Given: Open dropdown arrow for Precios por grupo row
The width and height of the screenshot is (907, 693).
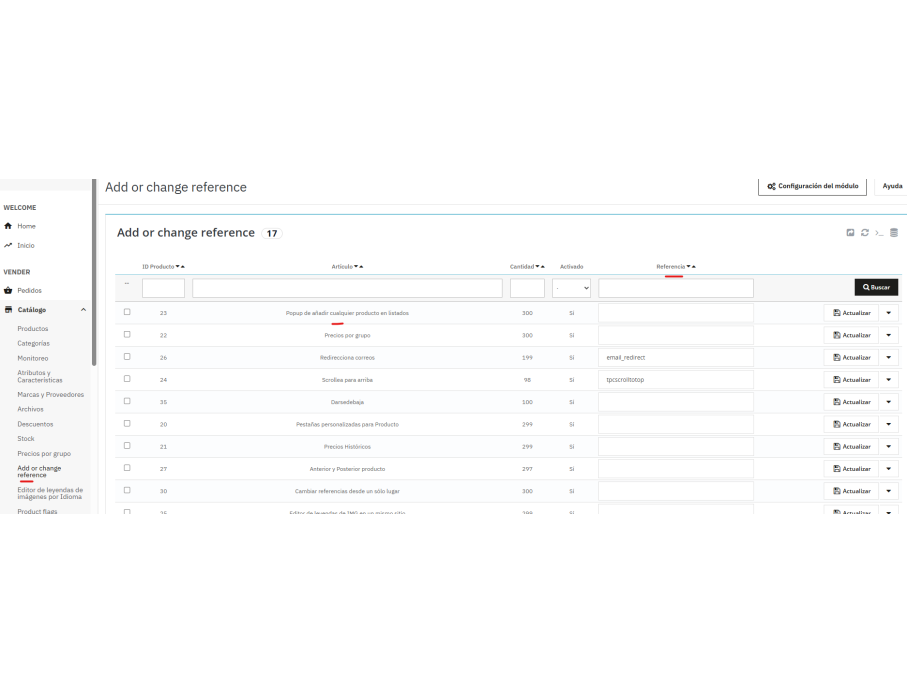Looking at the screenshot, I should tap(888, 335).
